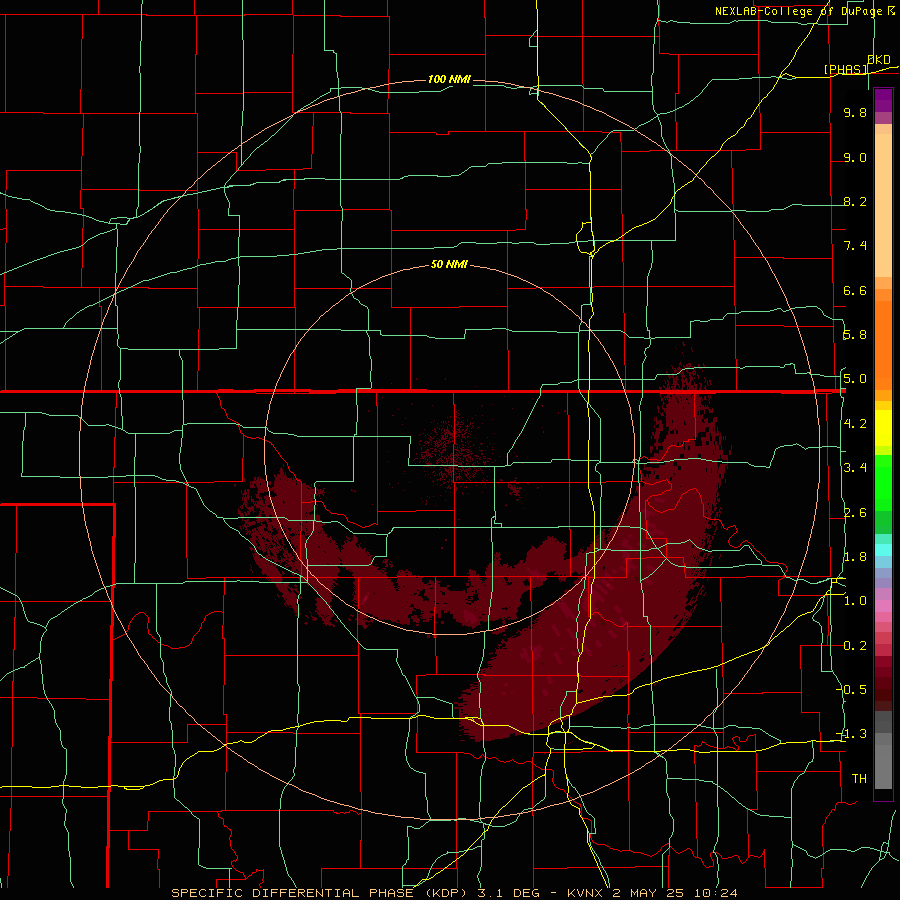Click the 10:24 timestamp in the footer

[715, 893]
